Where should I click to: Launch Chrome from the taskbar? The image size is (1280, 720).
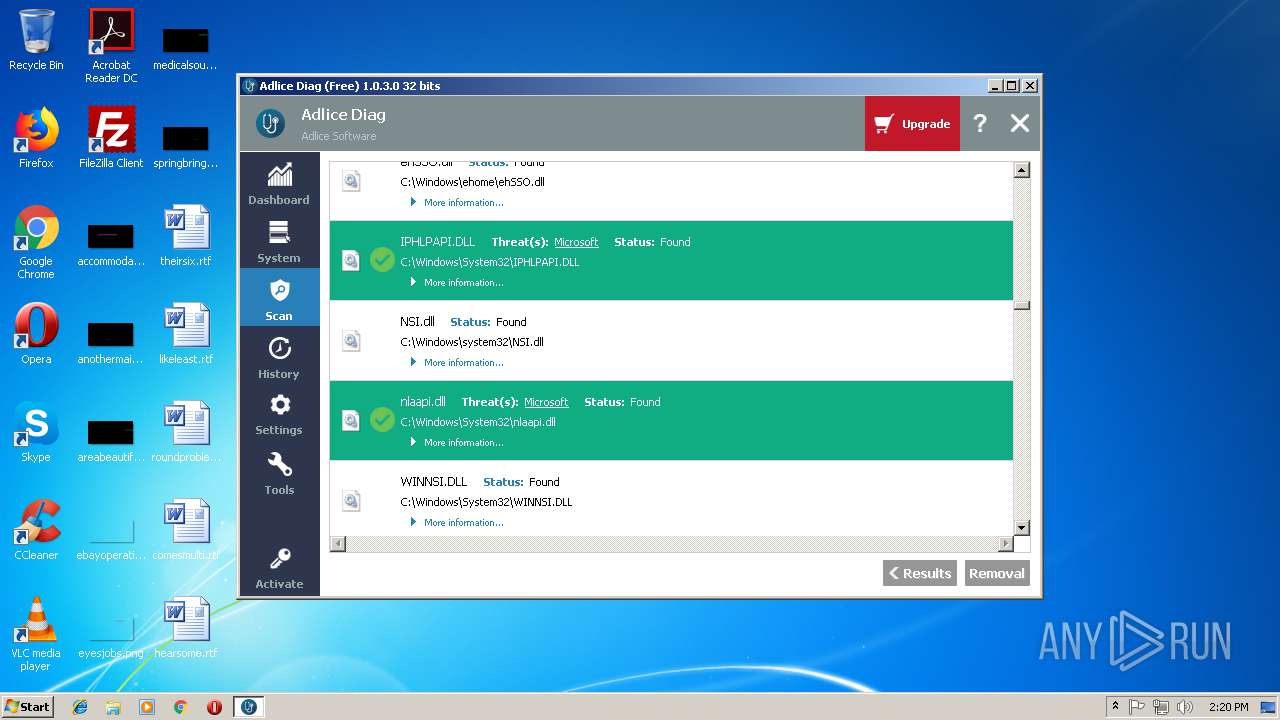click(x=180, y=707)
